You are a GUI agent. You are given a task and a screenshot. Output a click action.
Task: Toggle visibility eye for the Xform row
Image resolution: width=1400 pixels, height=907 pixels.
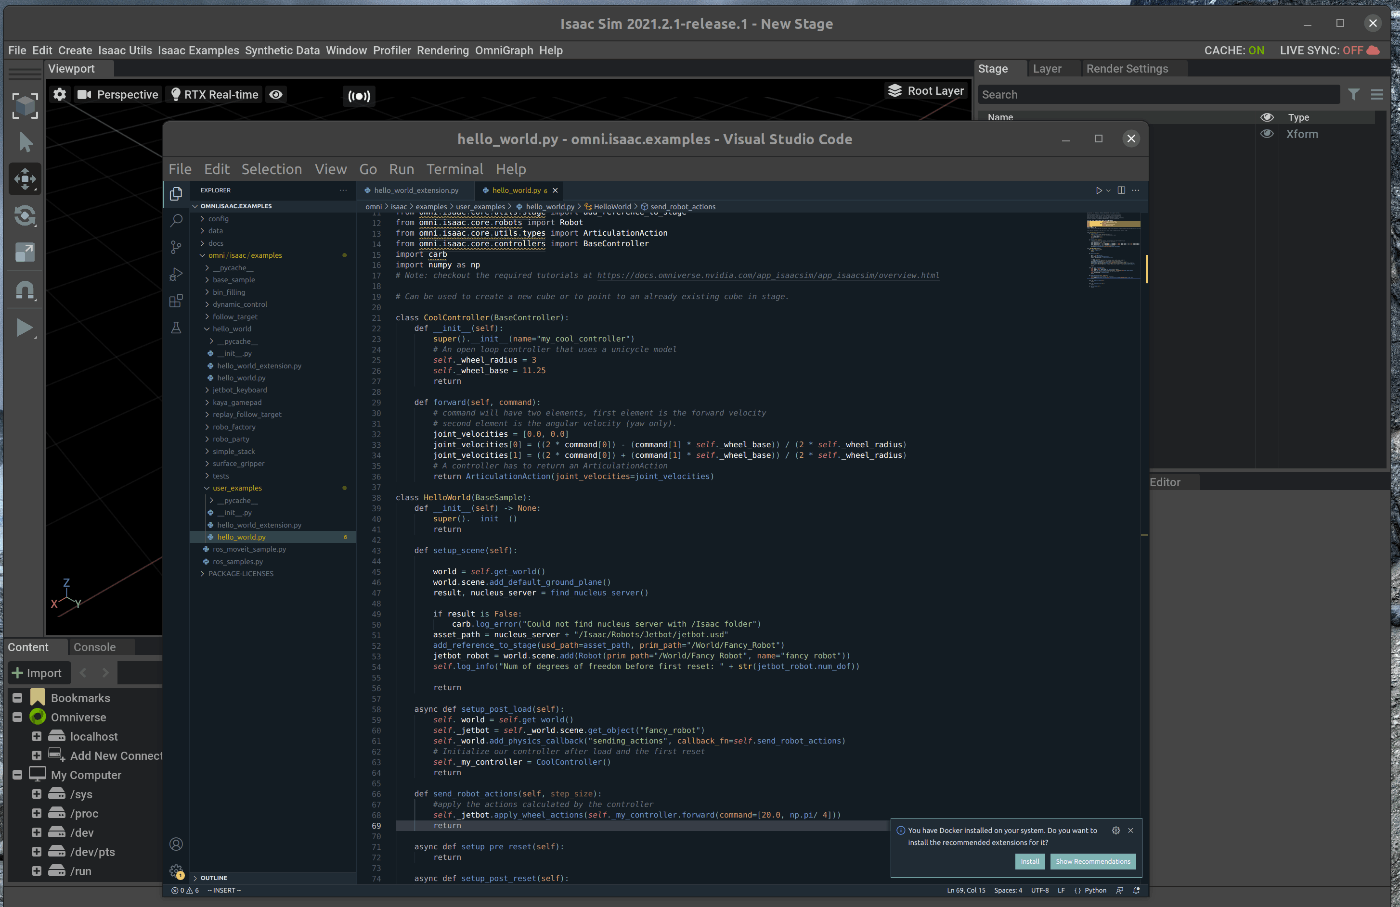(x=1267, y=134)
